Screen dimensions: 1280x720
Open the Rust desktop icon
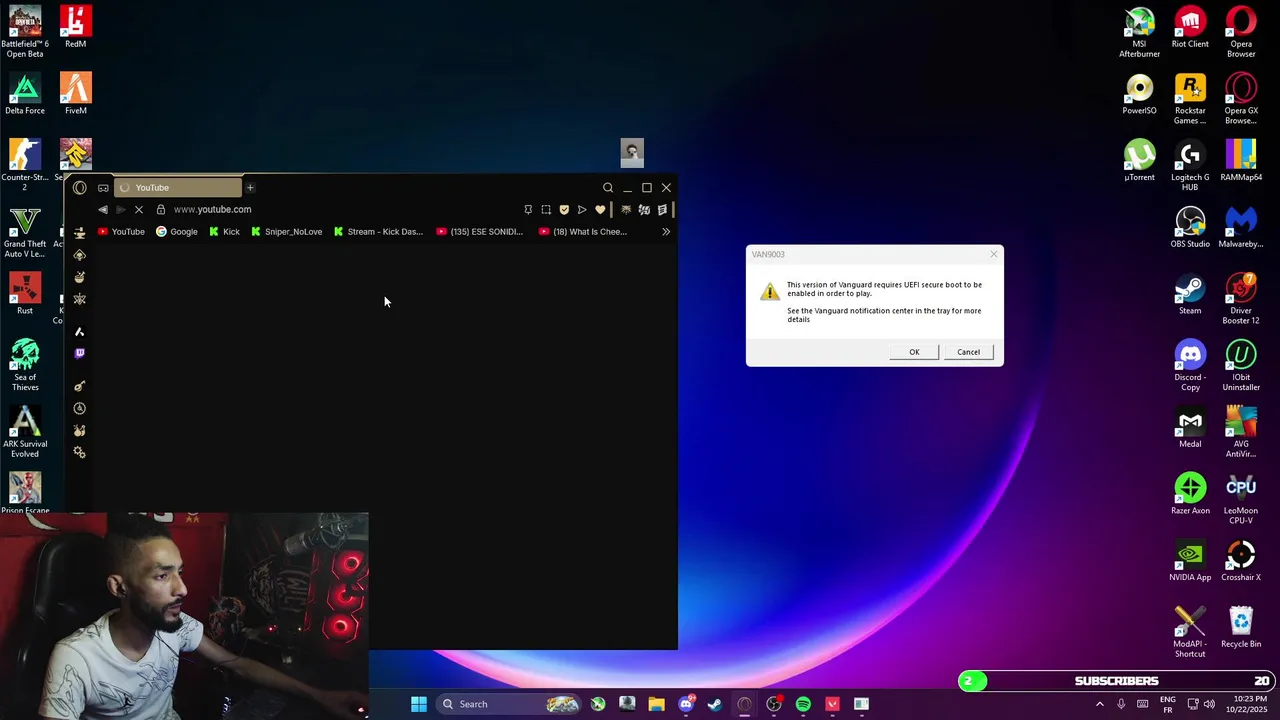point(25,294)
